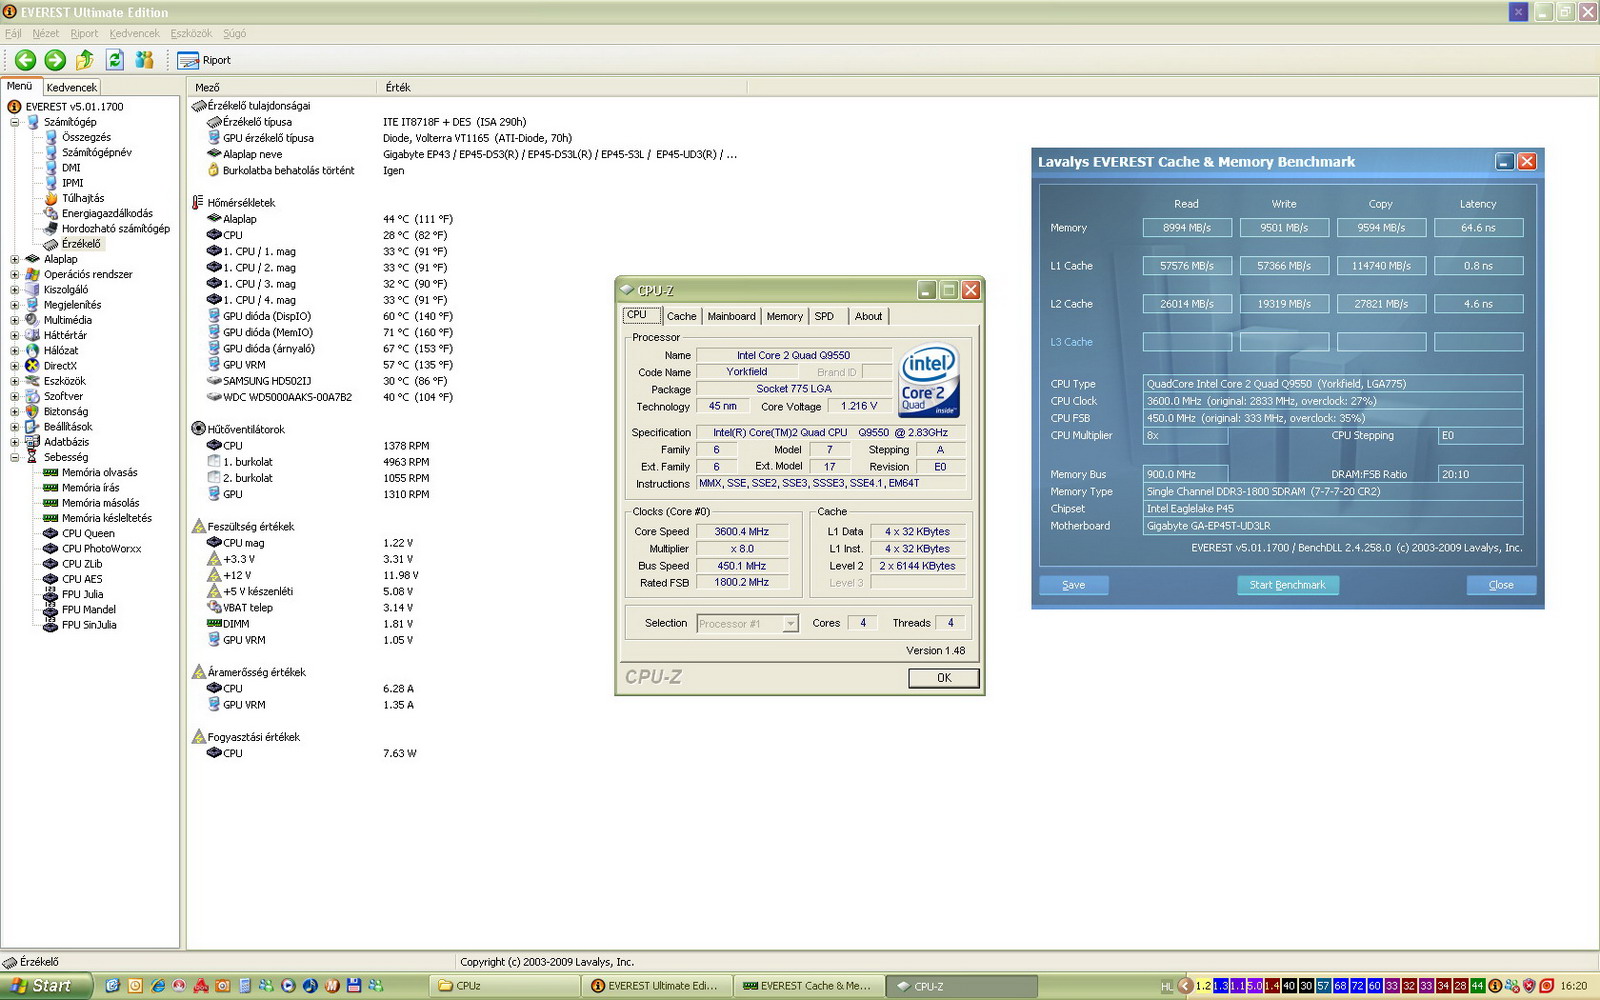Switch to the Kedvencek sidebar tab
The width and height of the screenshot is (1600, 1000).
[72, 87]
